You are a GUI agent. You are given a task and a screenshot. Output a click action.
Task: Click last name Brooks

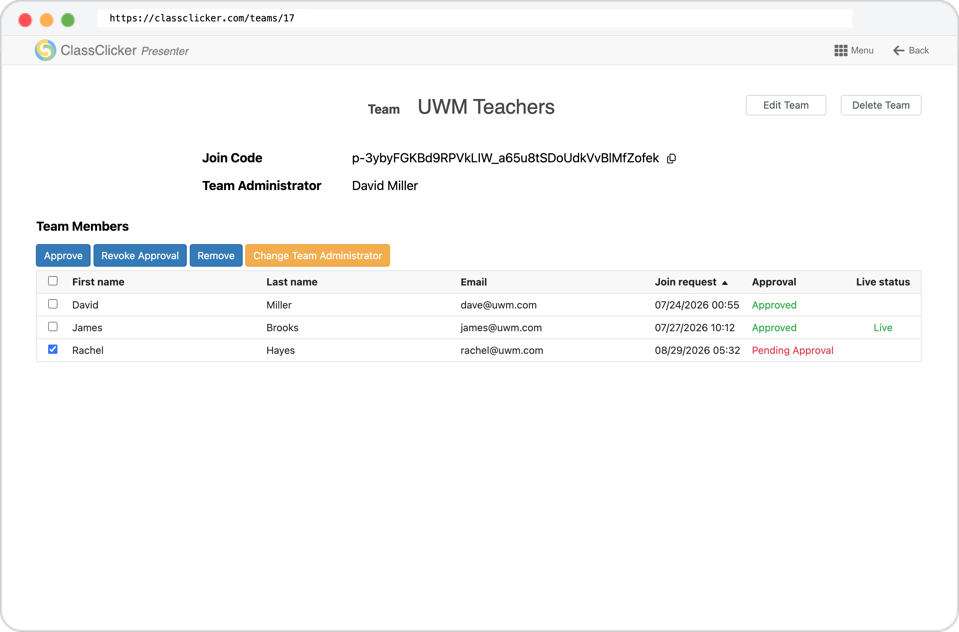click(x=282, y=327)
